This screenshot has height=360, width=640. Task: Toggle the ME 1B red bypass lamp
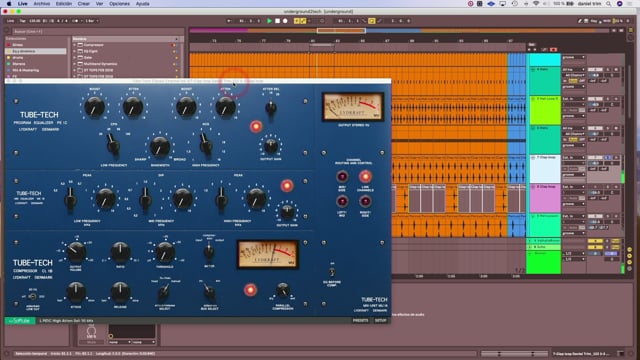click(287, 186)
